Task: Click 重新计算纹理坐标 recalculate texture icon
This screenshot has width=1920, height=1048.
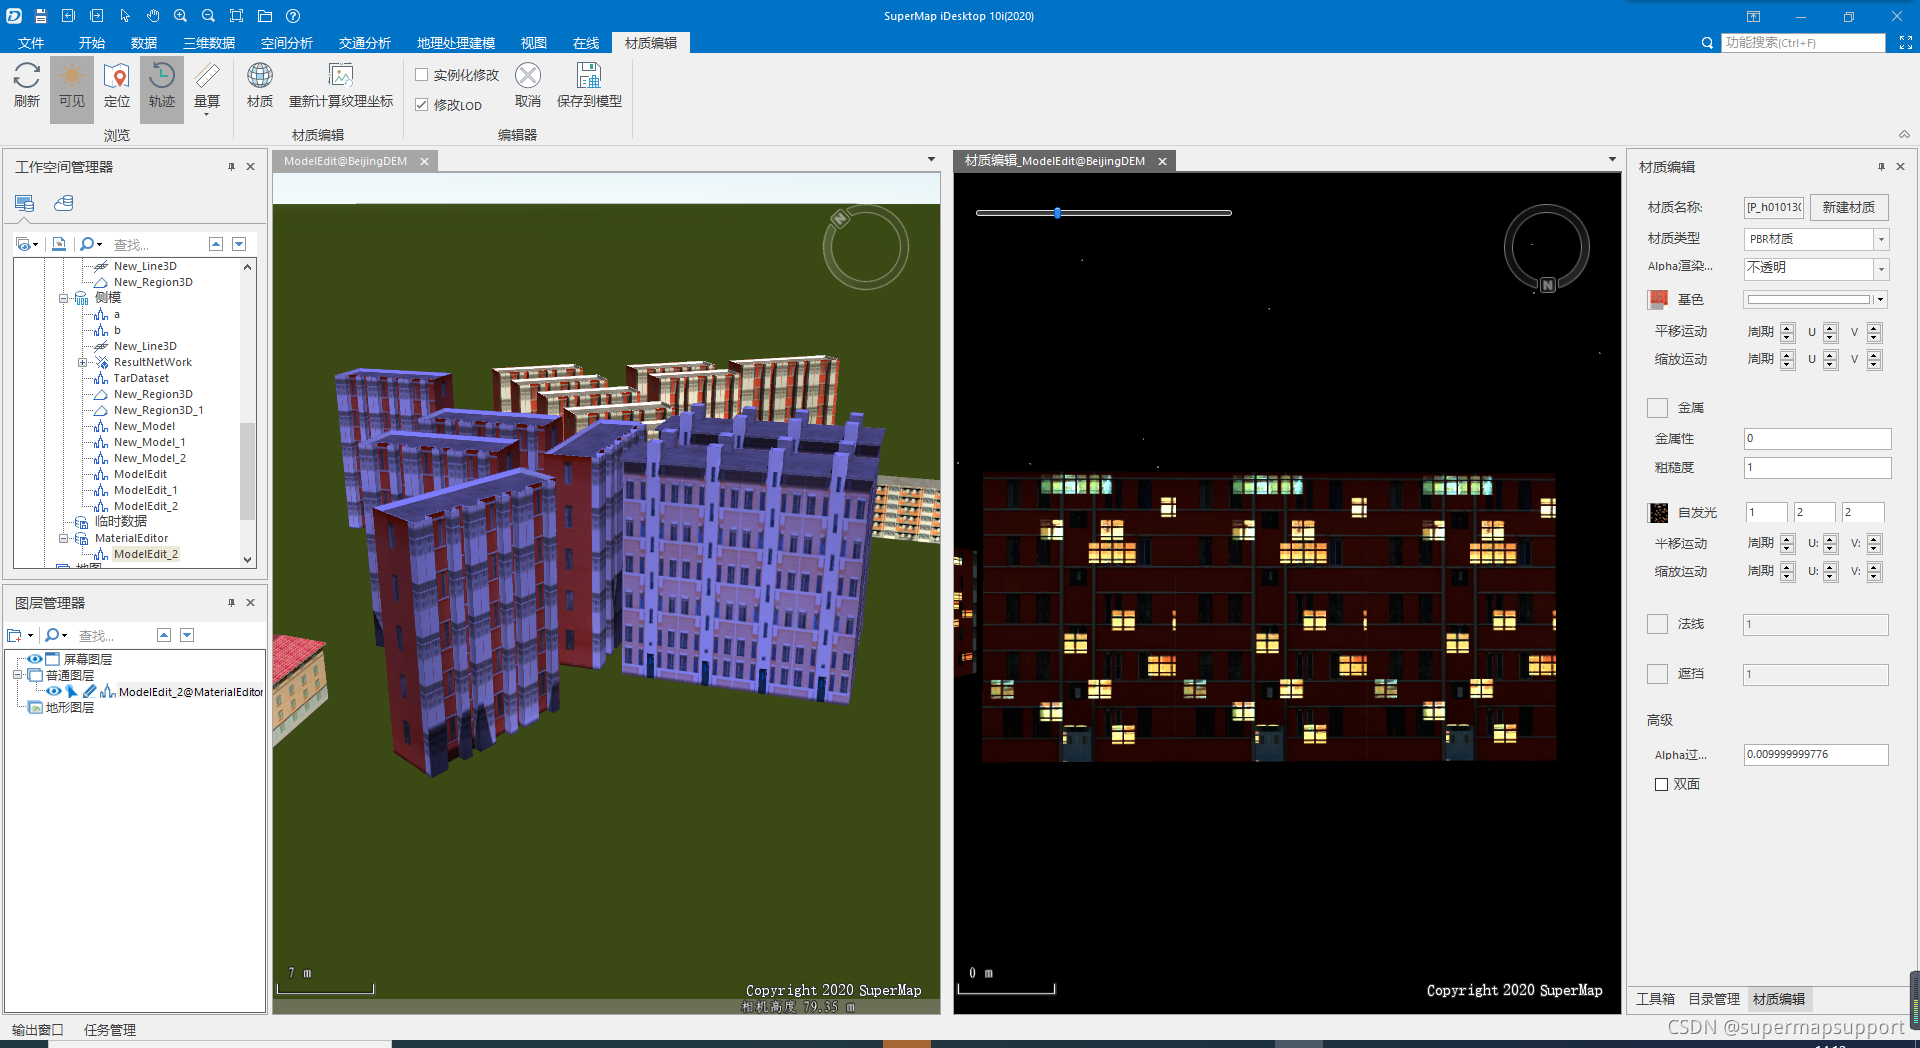Action: point(341,76)
